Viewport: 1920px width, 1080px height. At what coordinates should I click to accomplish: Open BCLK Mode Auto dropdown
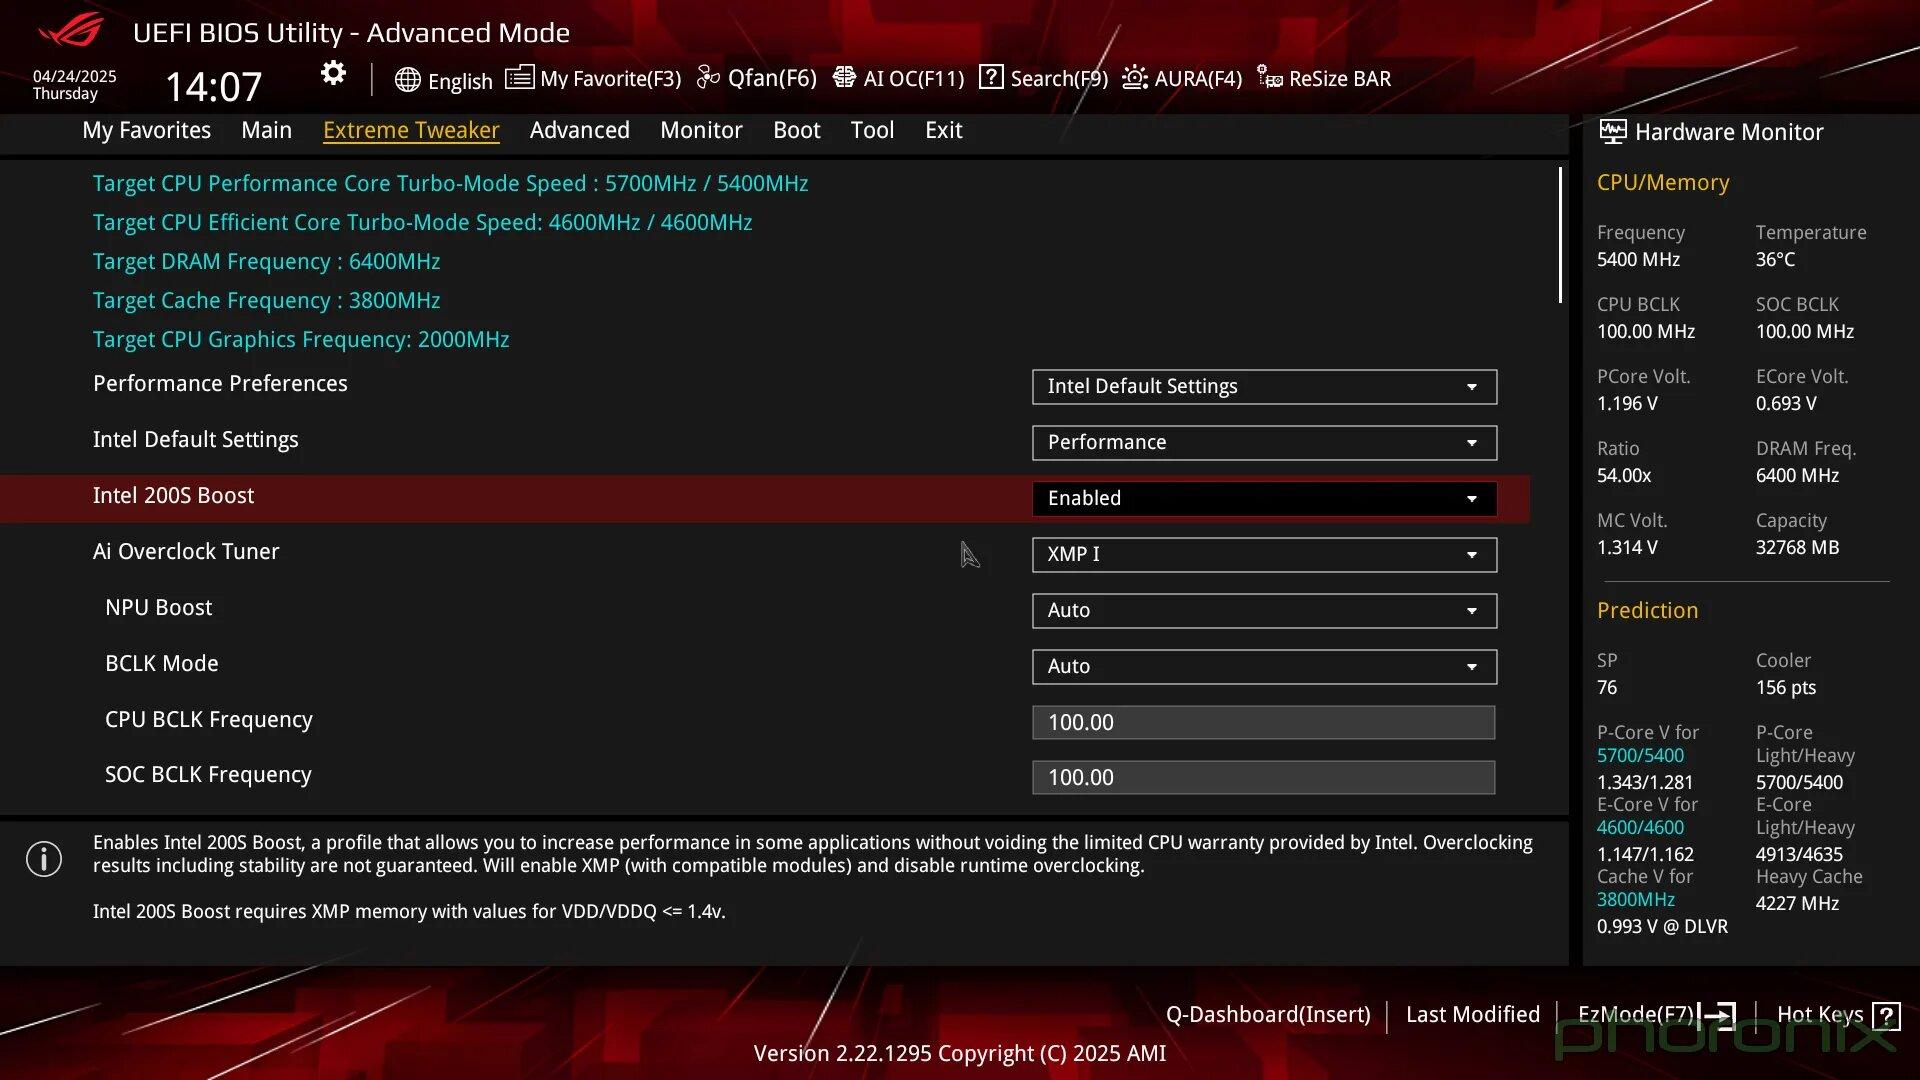pos(1264,666)
